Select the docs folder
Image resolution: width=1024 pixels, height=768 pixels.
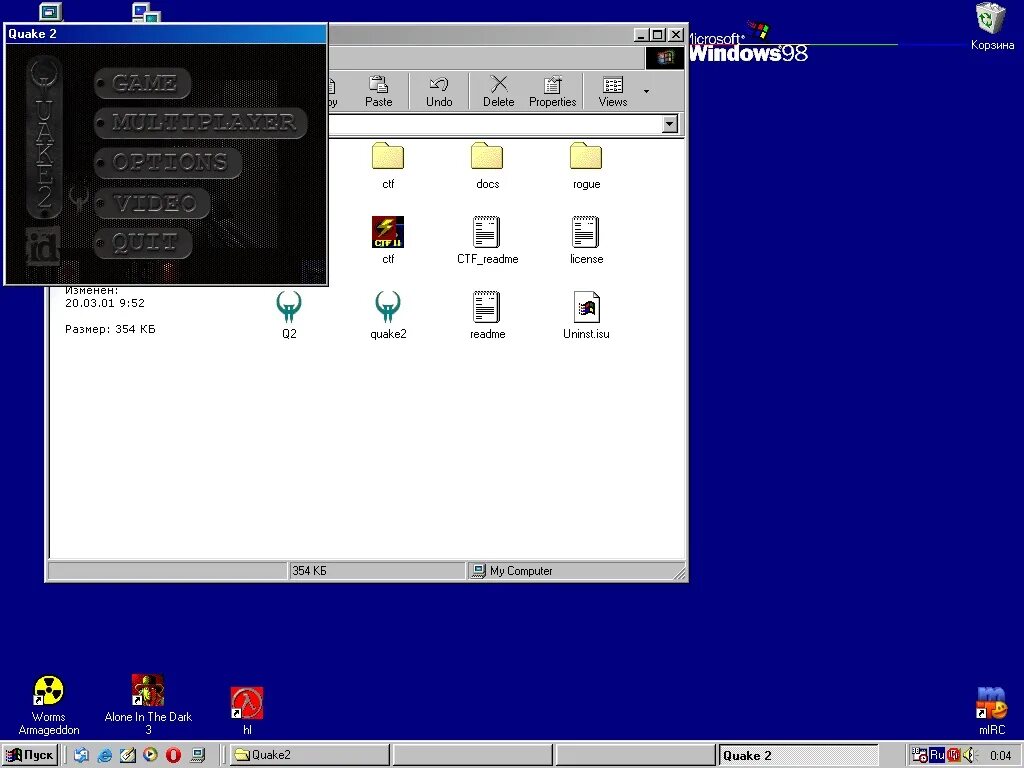tap(487, 166)
